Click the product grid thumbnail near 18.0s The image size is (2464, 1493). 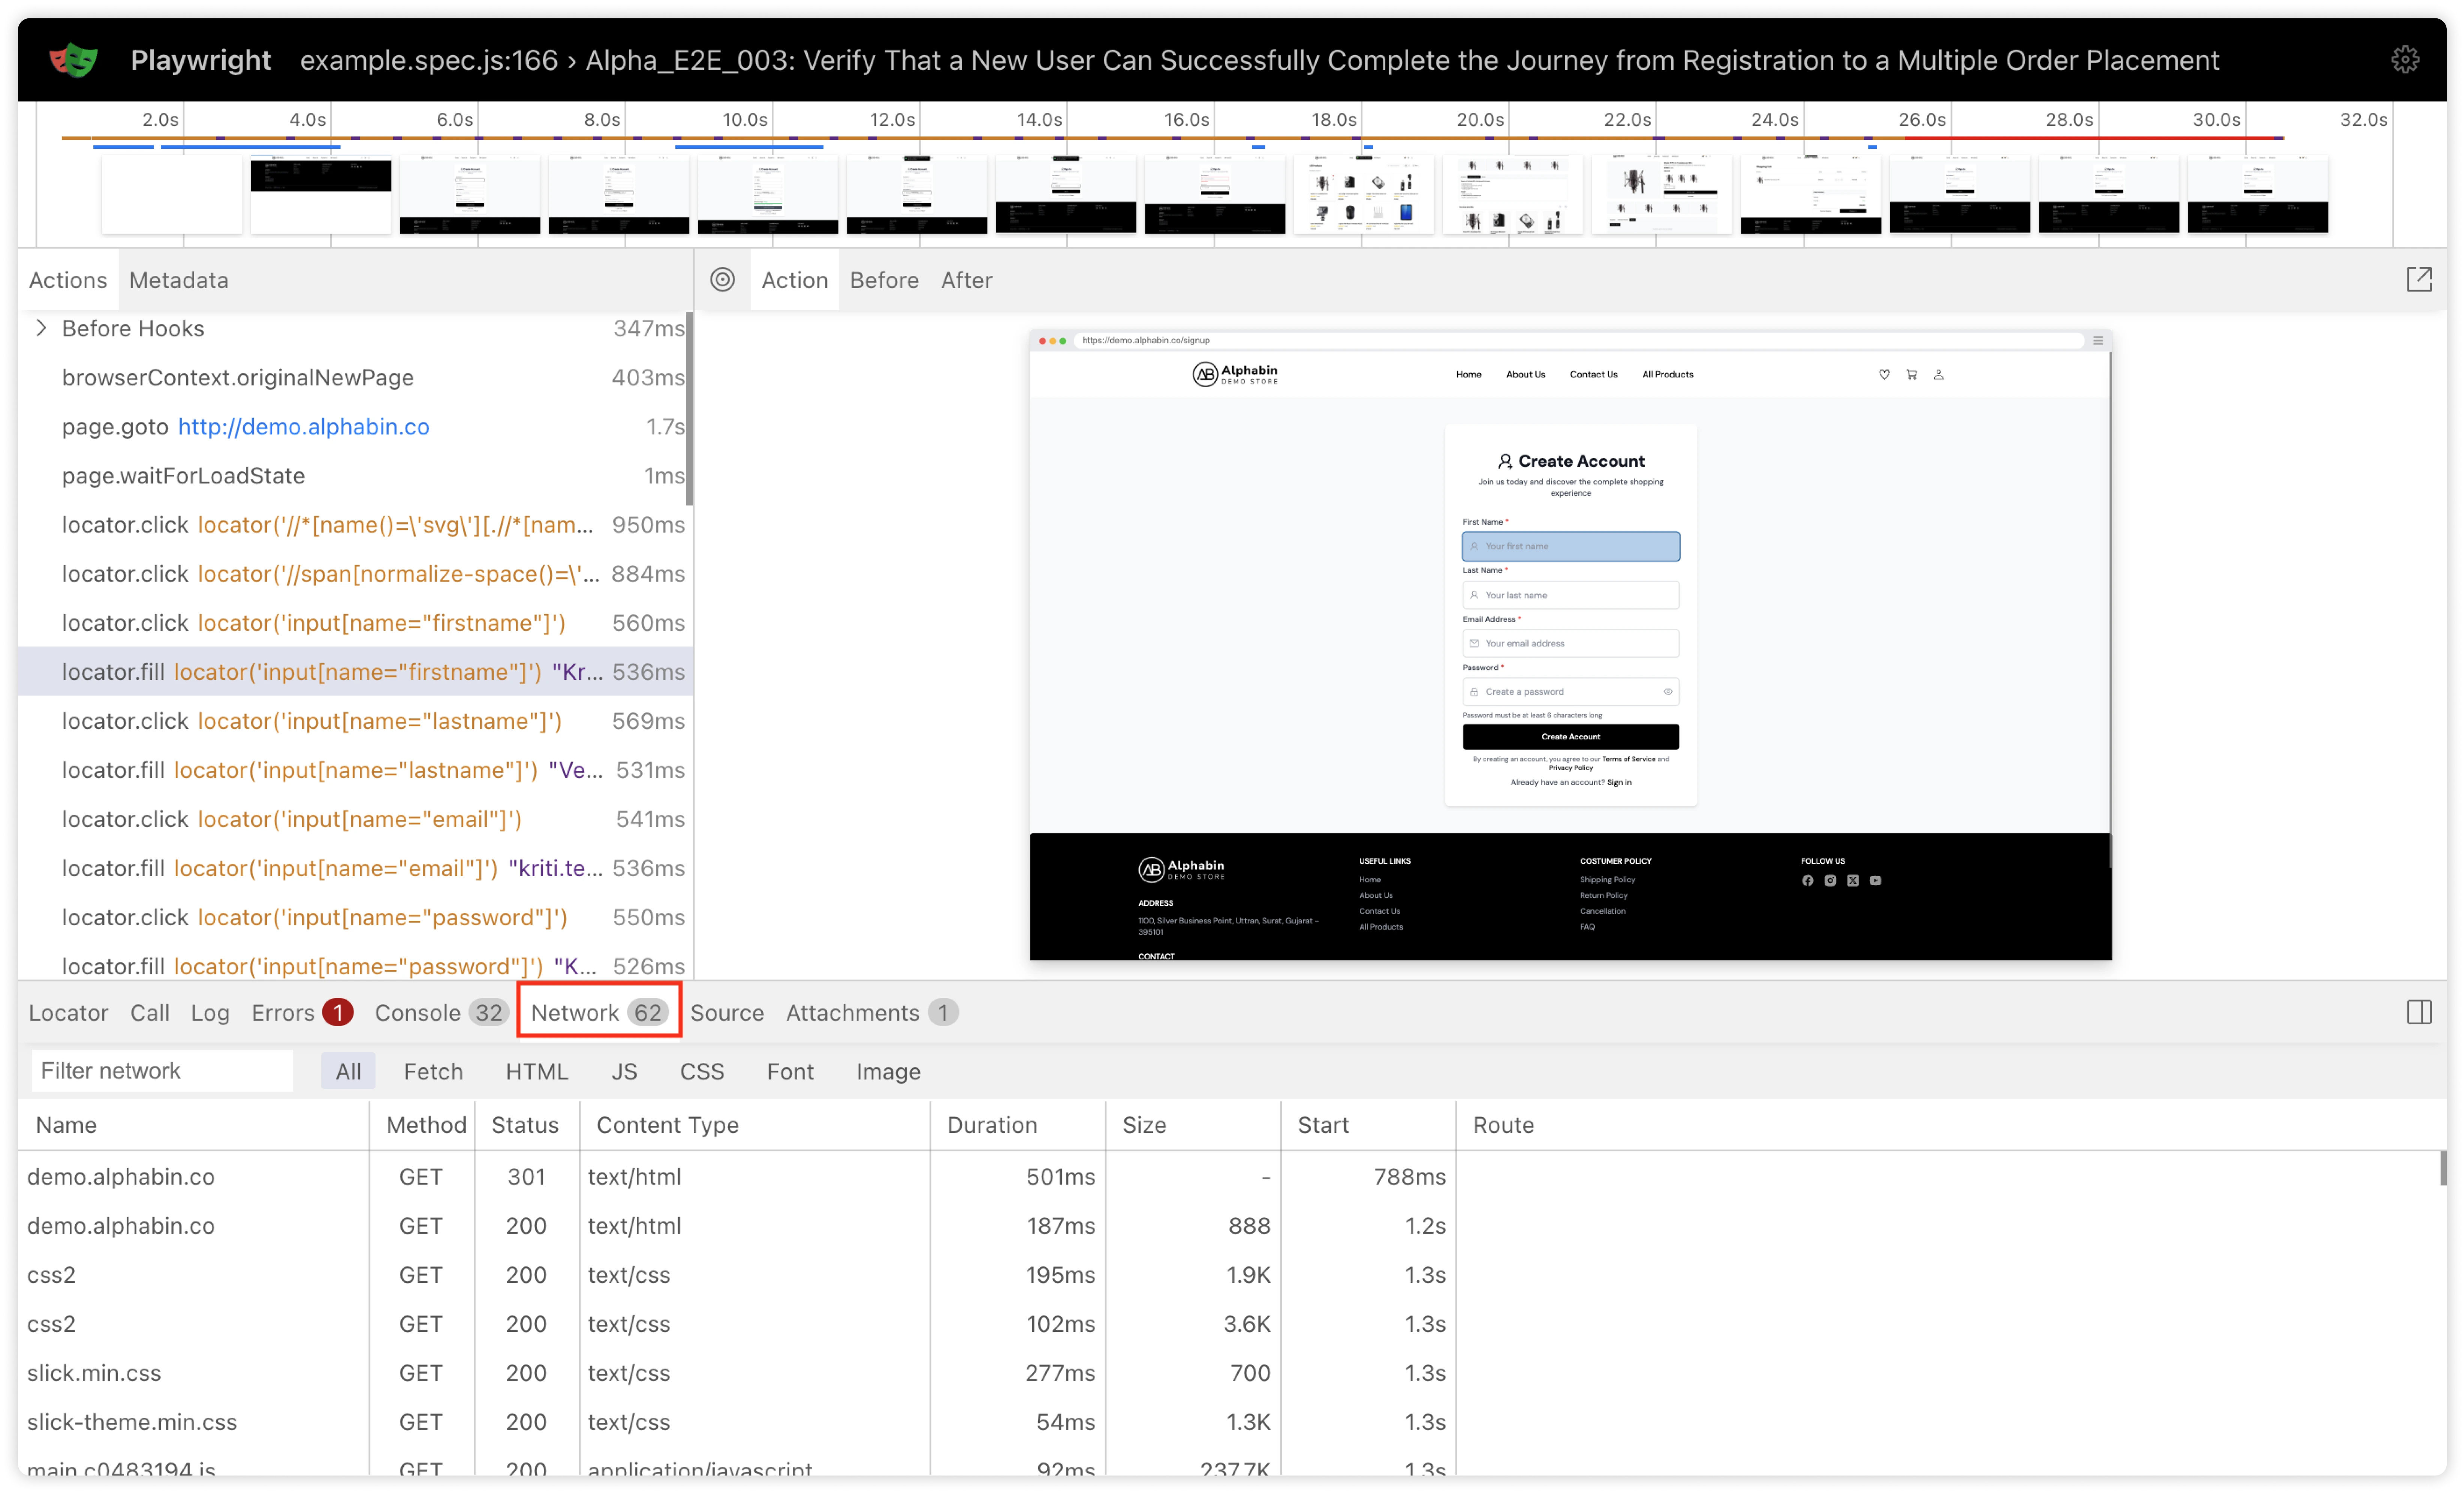click(1363, 194)
